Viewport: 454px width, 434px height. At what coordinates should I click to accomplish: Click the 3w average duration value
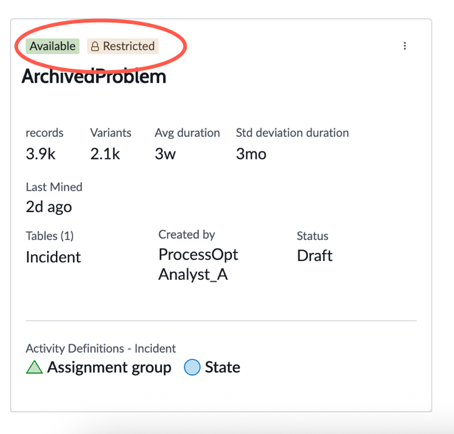[x=165, y=154]
